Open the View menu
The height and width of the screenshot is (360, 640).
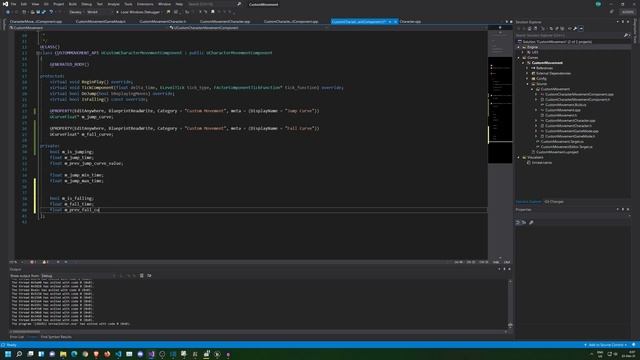(35, 4)
